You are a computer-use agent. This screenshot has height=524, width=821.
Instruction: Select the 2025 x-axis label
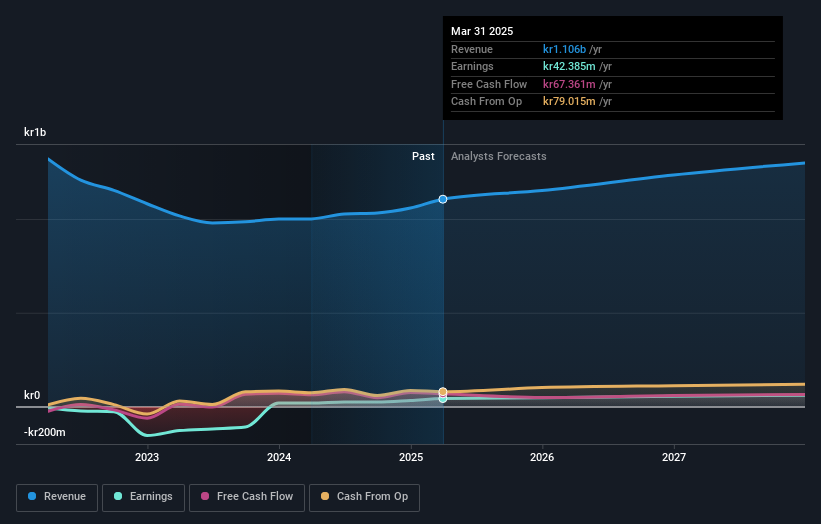pyautogui.click(x=410, y=458)
